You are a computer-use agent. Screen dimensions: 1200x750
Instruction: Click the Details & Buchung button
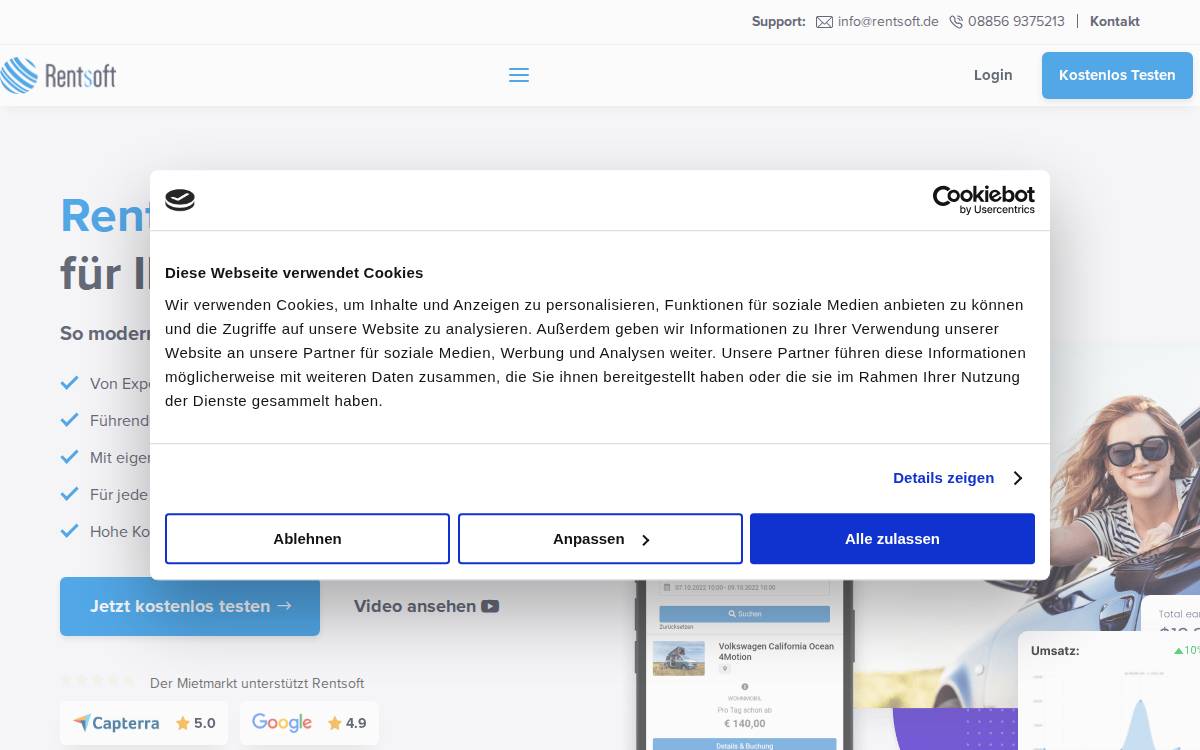pyautogui.click(x=744, y=745)
